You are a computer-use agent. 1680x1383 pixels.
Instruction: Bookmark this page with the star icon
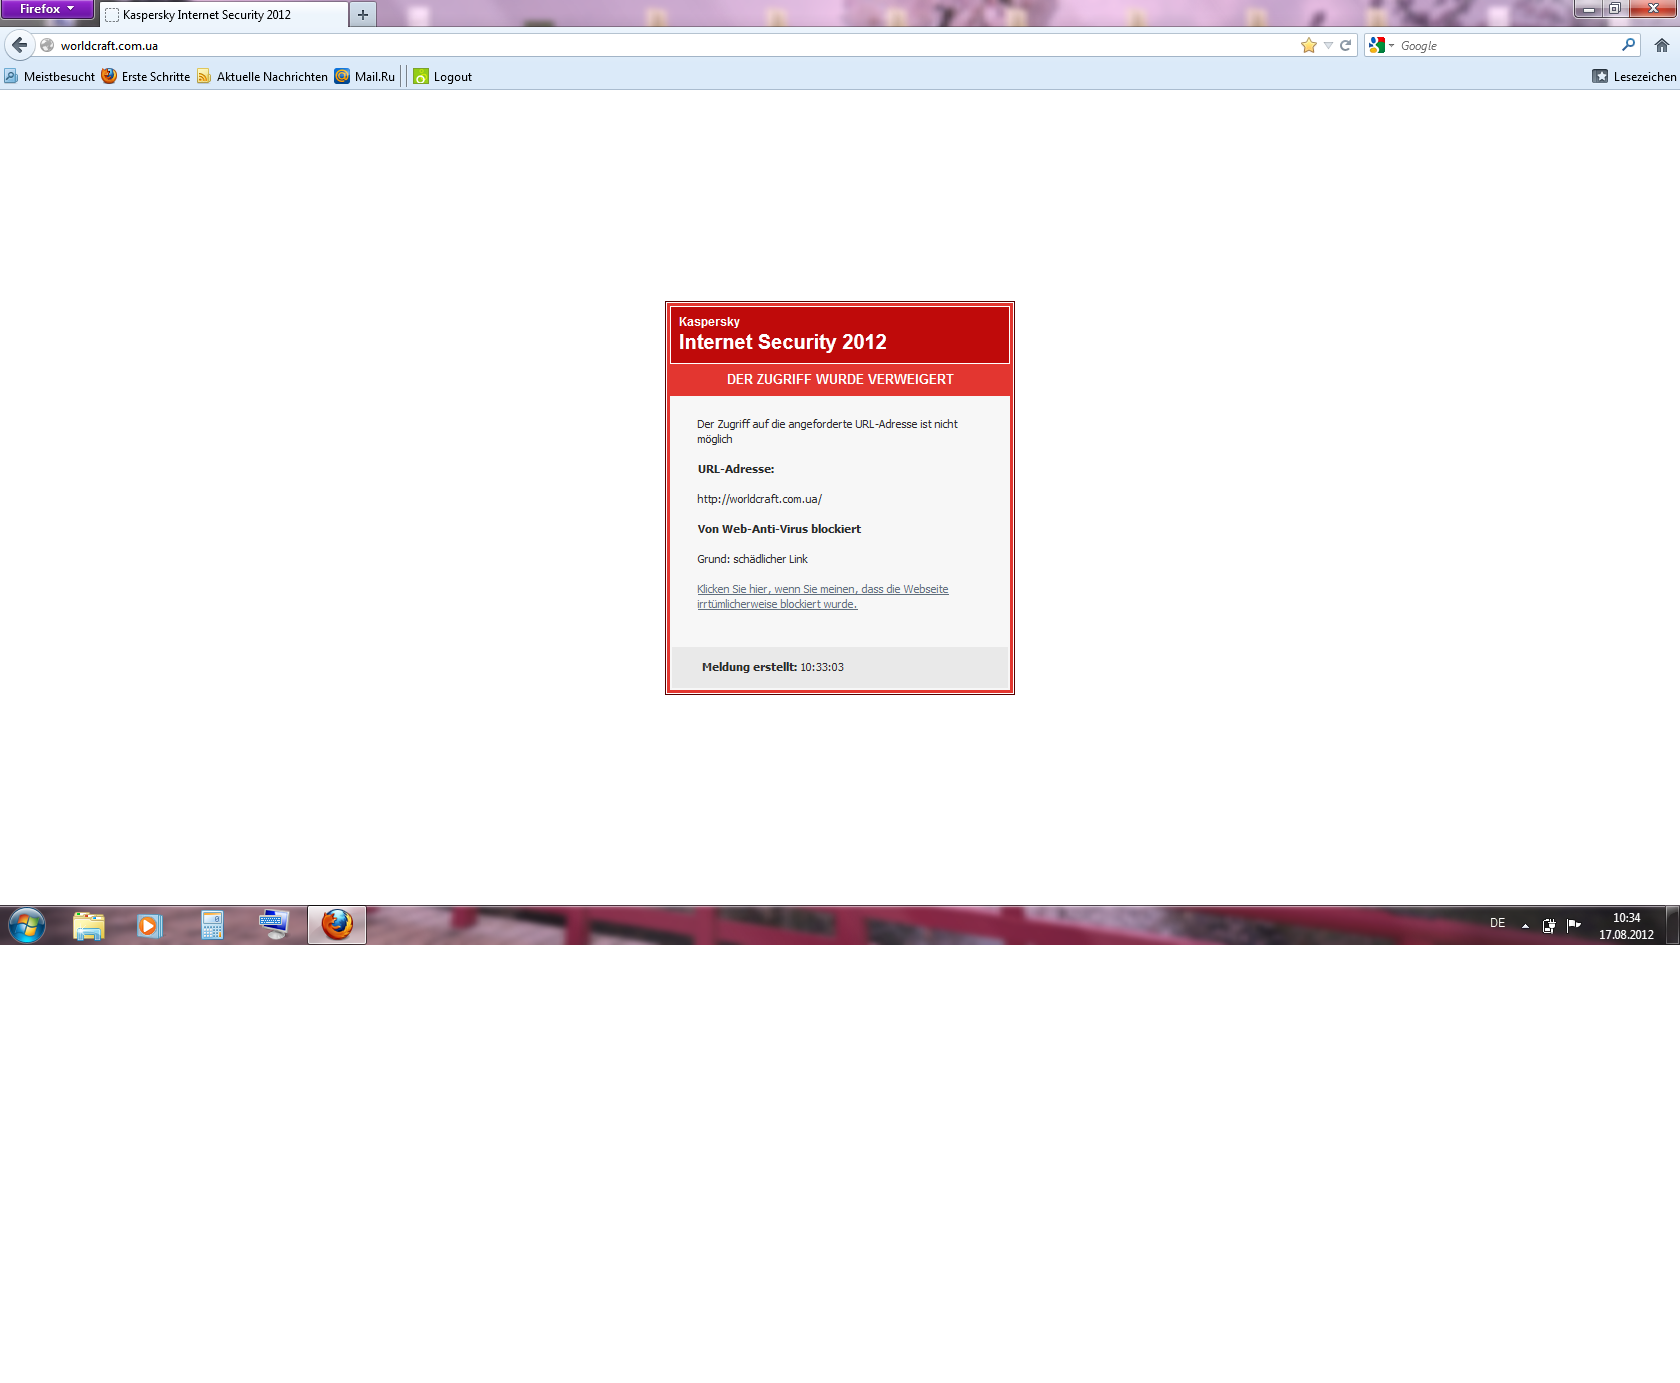click(1309, 45)
